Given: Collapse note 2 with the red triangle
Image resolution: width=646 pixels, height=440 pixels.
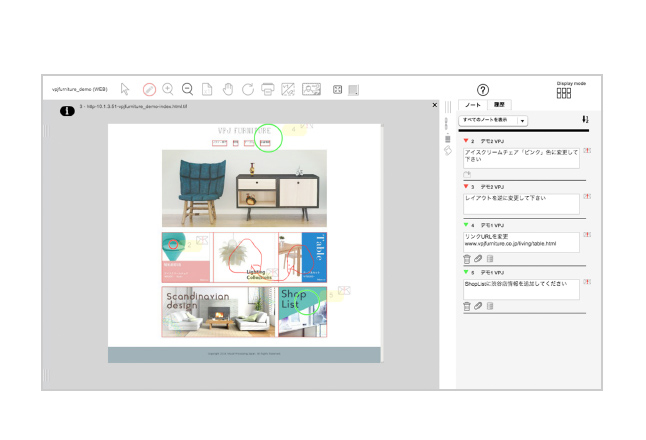Looking at the screenshot, I should (x=465, y=141).
